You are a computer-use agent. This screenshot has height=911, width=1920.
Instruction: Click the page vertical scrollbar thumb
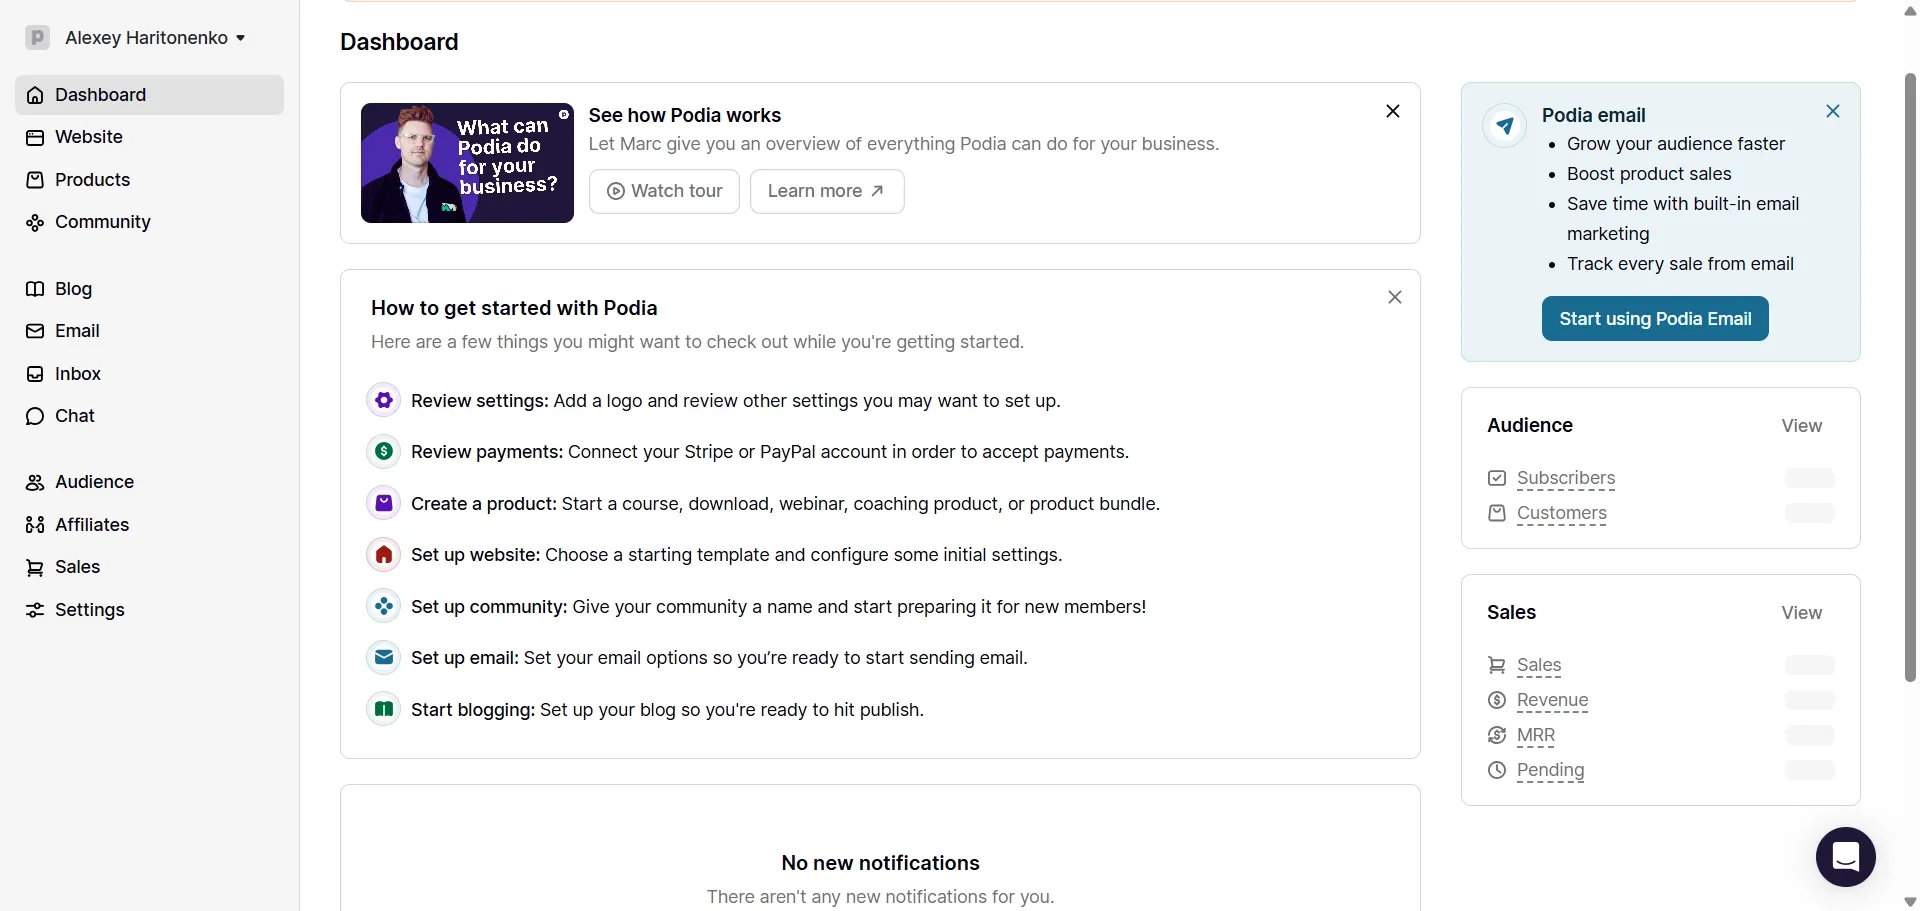point(1910,377)
